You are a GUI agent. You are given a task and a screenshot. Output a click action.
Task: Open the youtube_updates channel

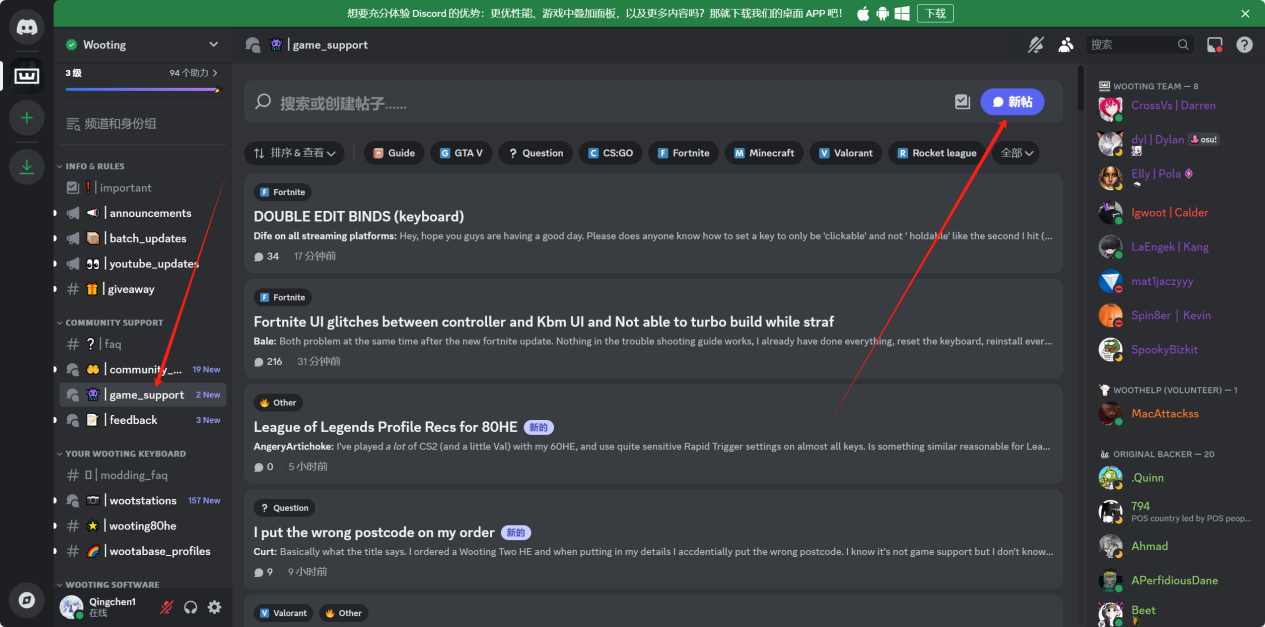tap(143, 264)
